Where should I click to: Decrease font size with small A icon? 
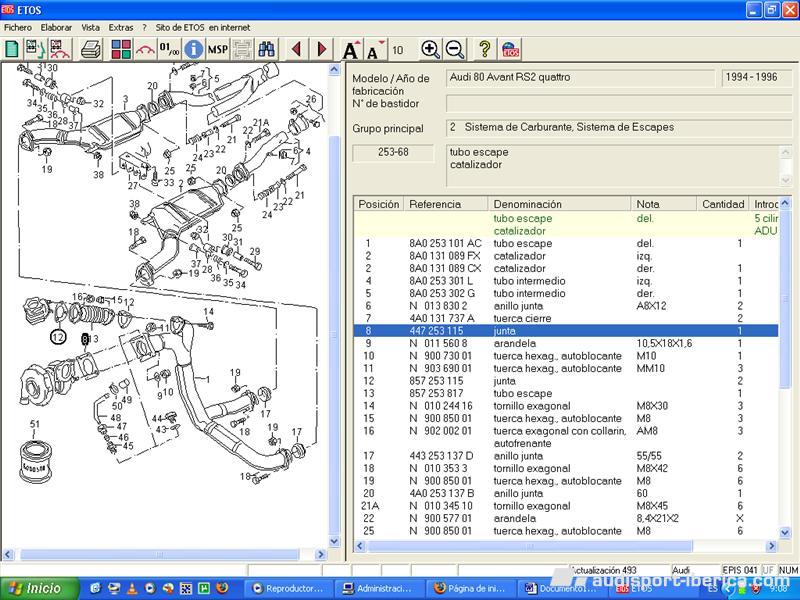(374, 50)
